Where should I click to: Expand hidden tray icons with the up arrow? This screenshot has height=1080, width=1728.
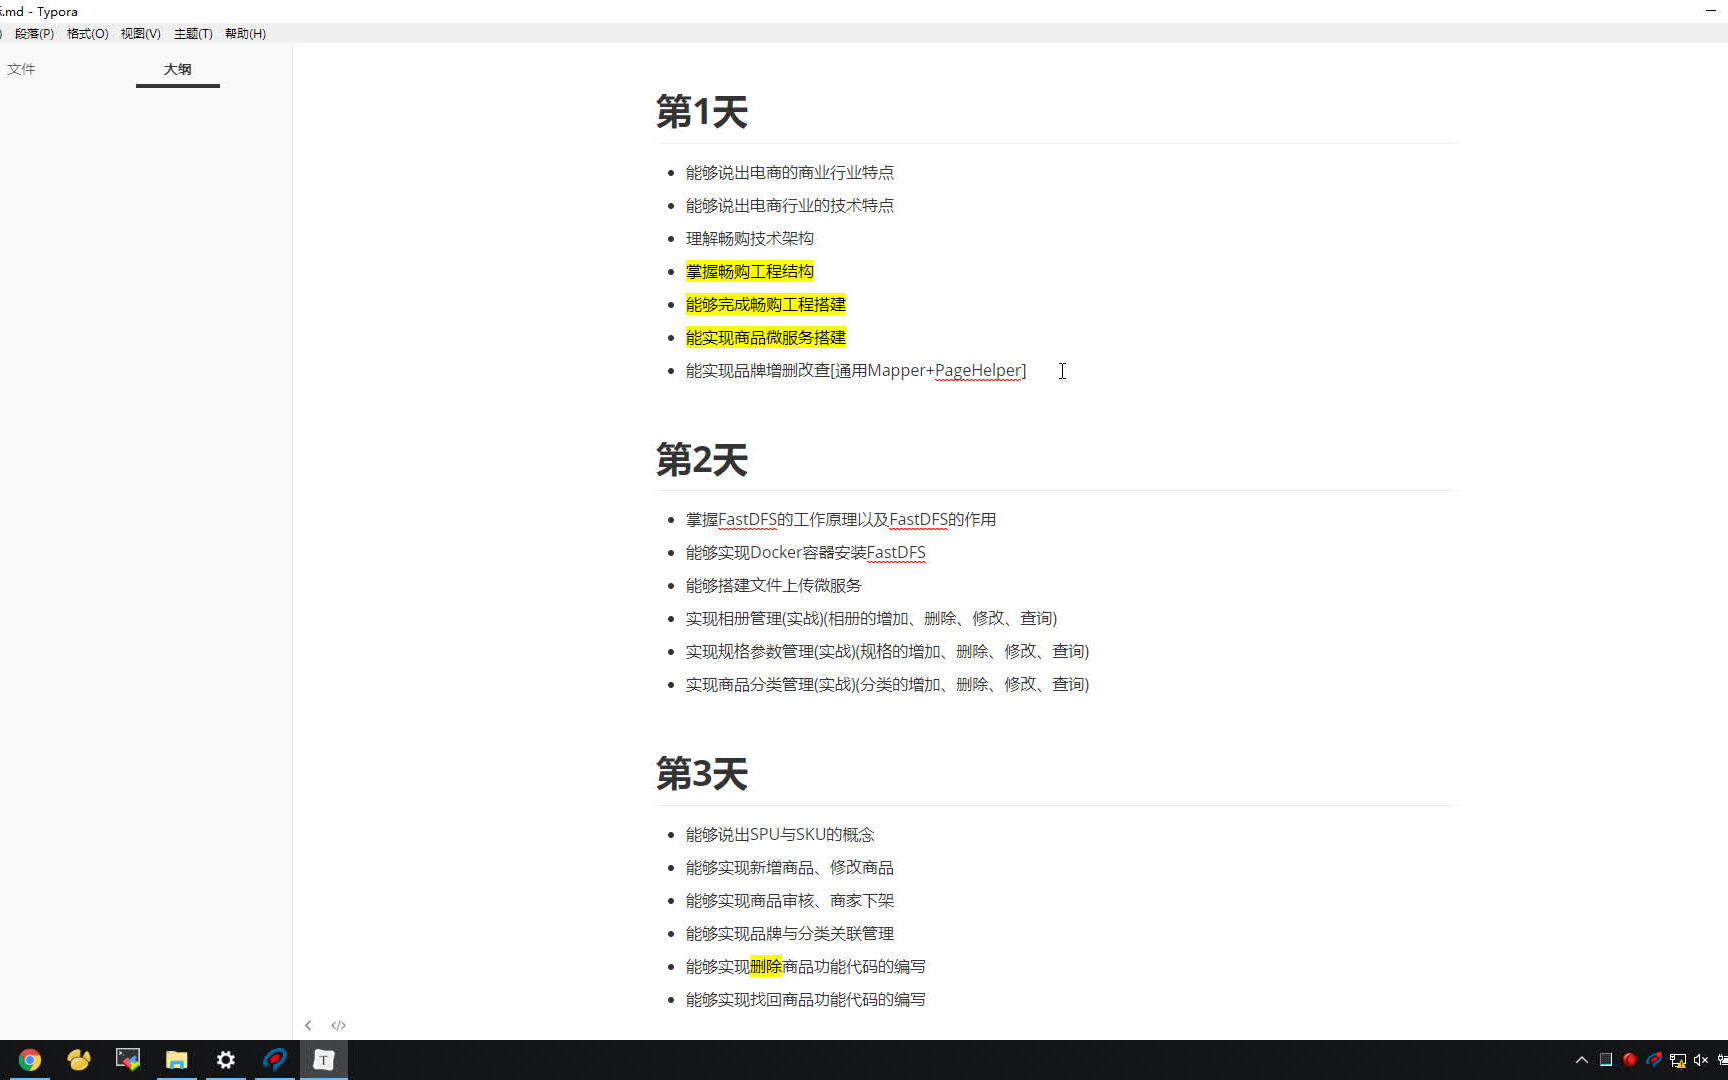[1582, 1060]
